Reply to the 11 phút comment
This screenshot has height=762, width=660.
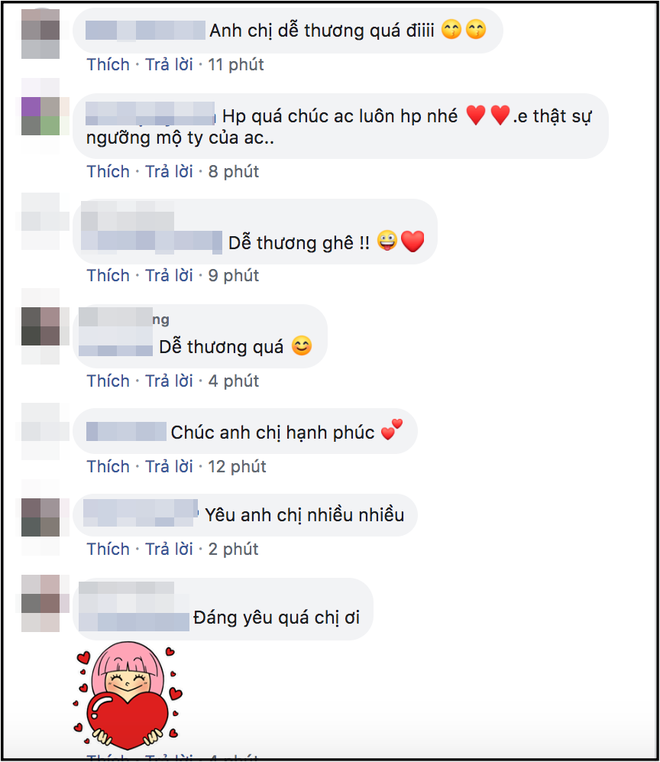(x=169, y=65)
